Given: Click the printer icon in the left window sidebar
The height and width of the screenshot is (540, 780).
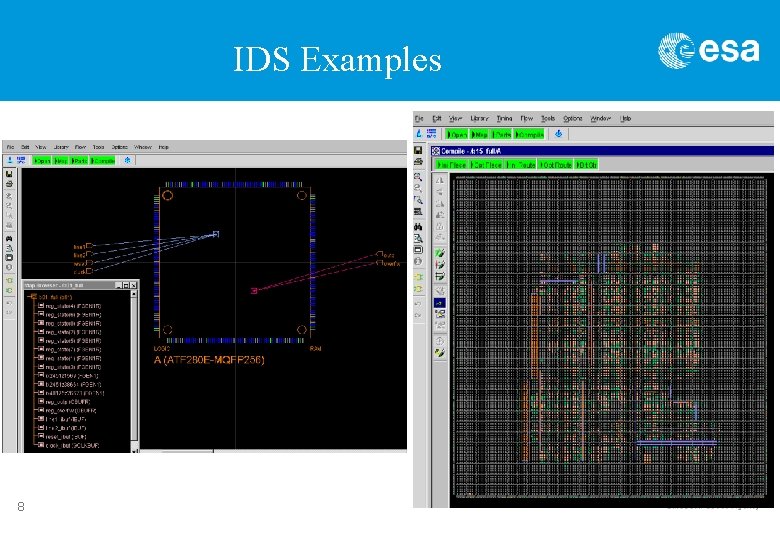Looking at the screenshot, I should [9, 184].
